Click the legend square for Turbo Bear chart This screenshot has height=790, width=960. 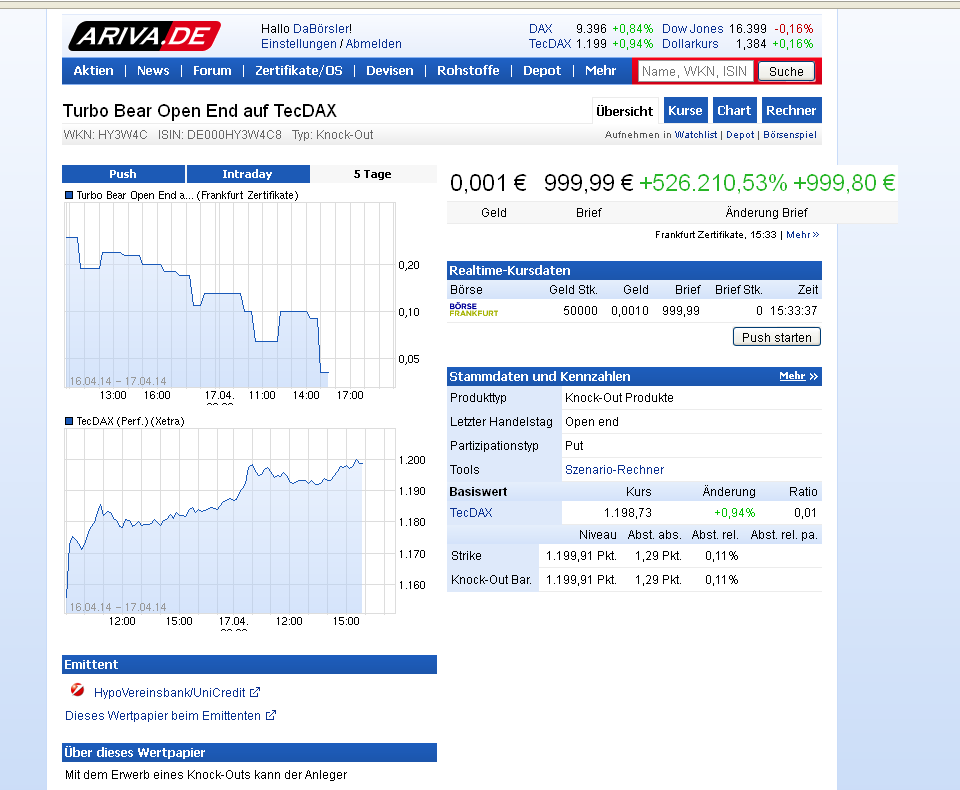click(69, 195)
